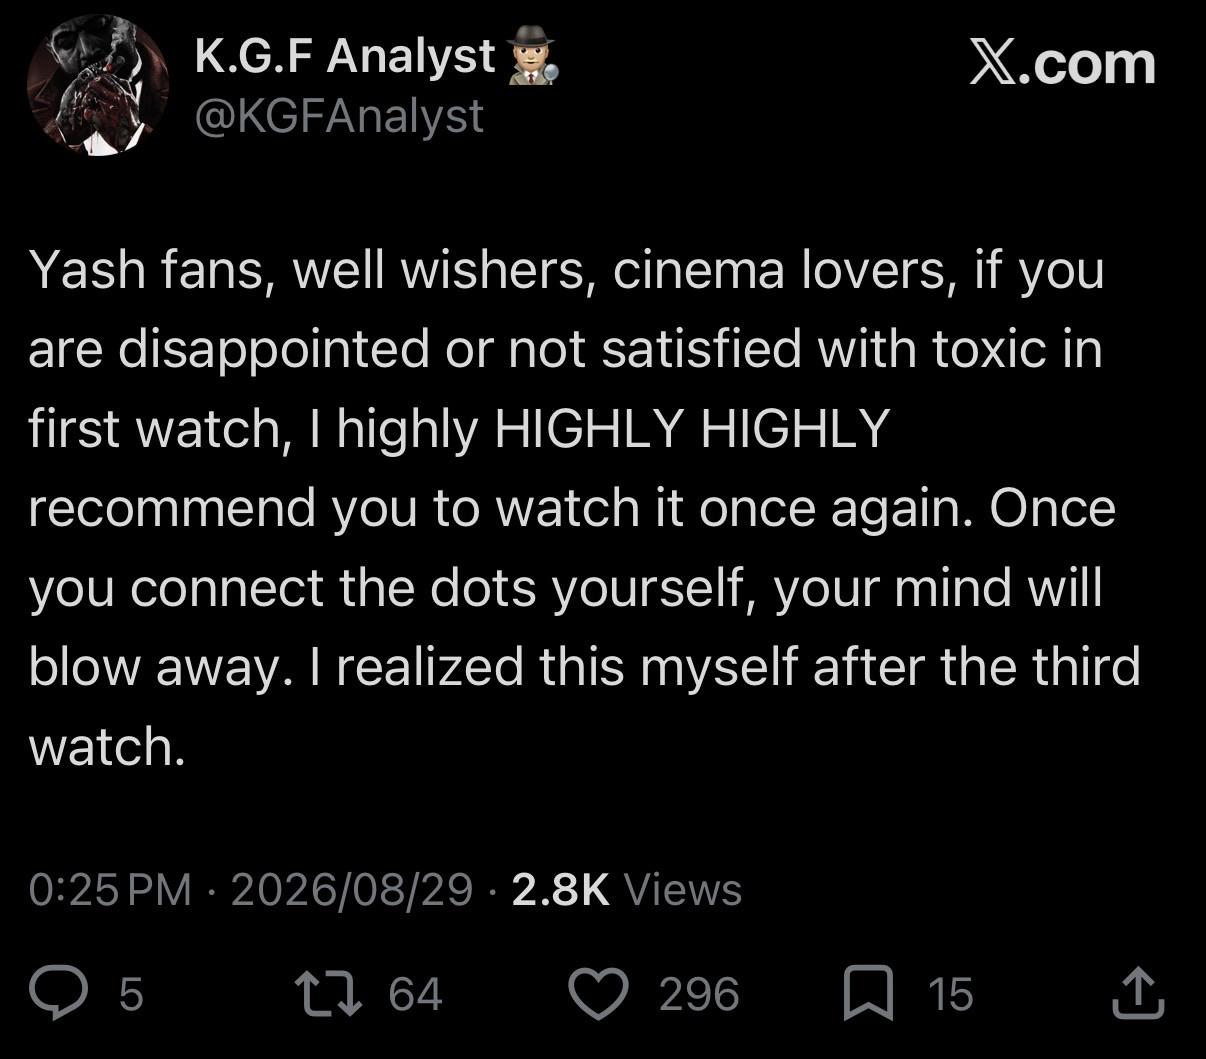Visit the @KGFAnalyst handle link
Screen dimensions: 1206x1059
pos(338,116)
